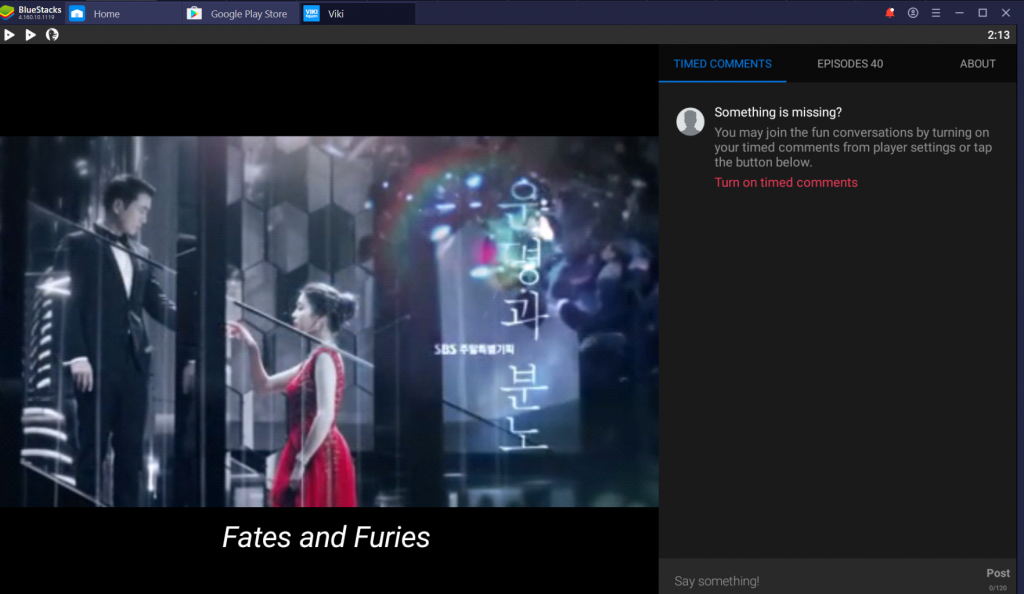
Task: Click the BlueStacks logo icon
Action: pyautogui.click(x=8, y=12)
